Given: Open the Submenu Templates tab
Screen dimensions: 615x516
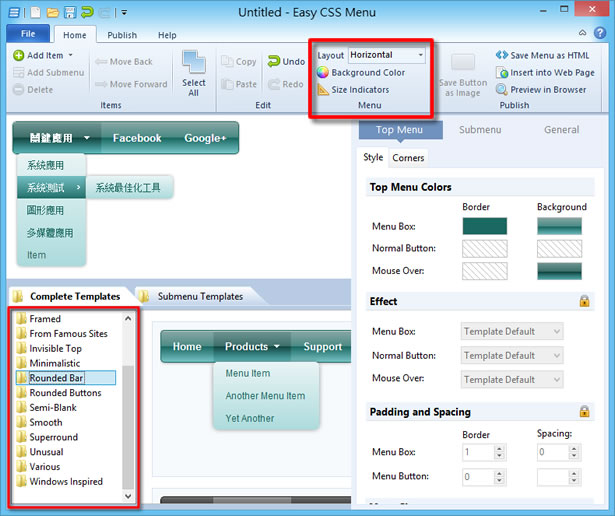Looking at the screenshot, I should (199, 296).
